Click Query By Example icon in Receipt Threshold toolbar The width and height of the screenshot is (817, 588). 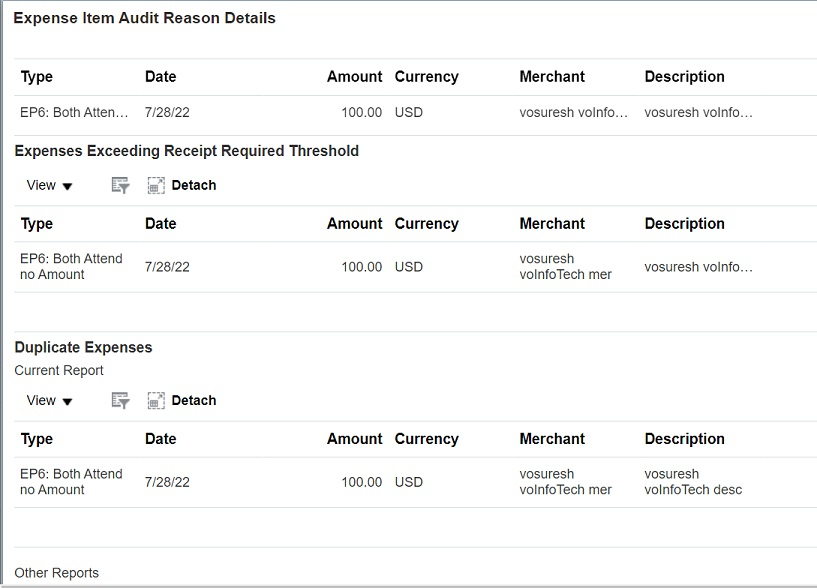120,185
